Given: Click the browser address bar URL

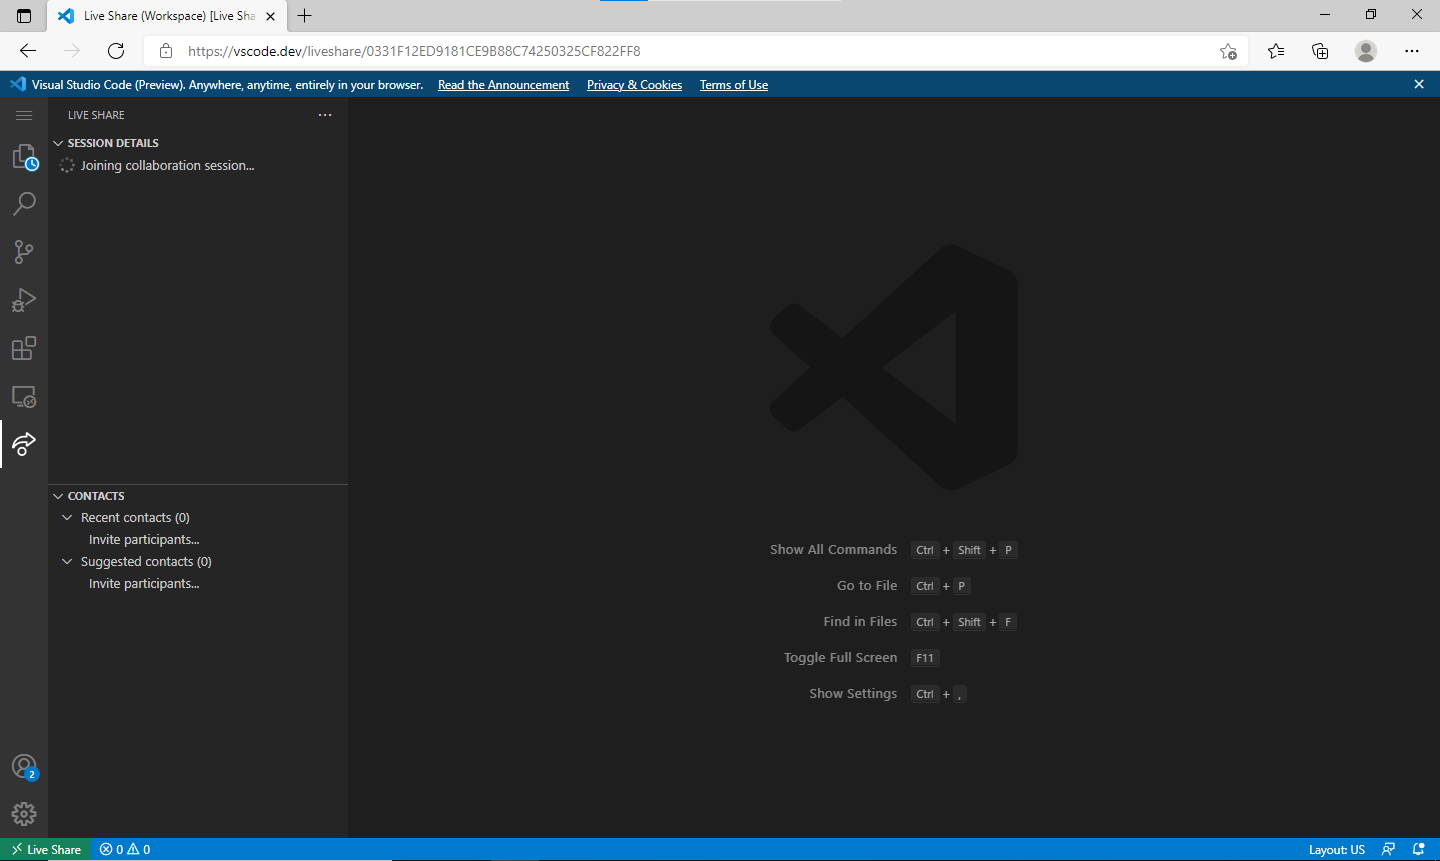Looking at the screenshot, I should (414, 51).
